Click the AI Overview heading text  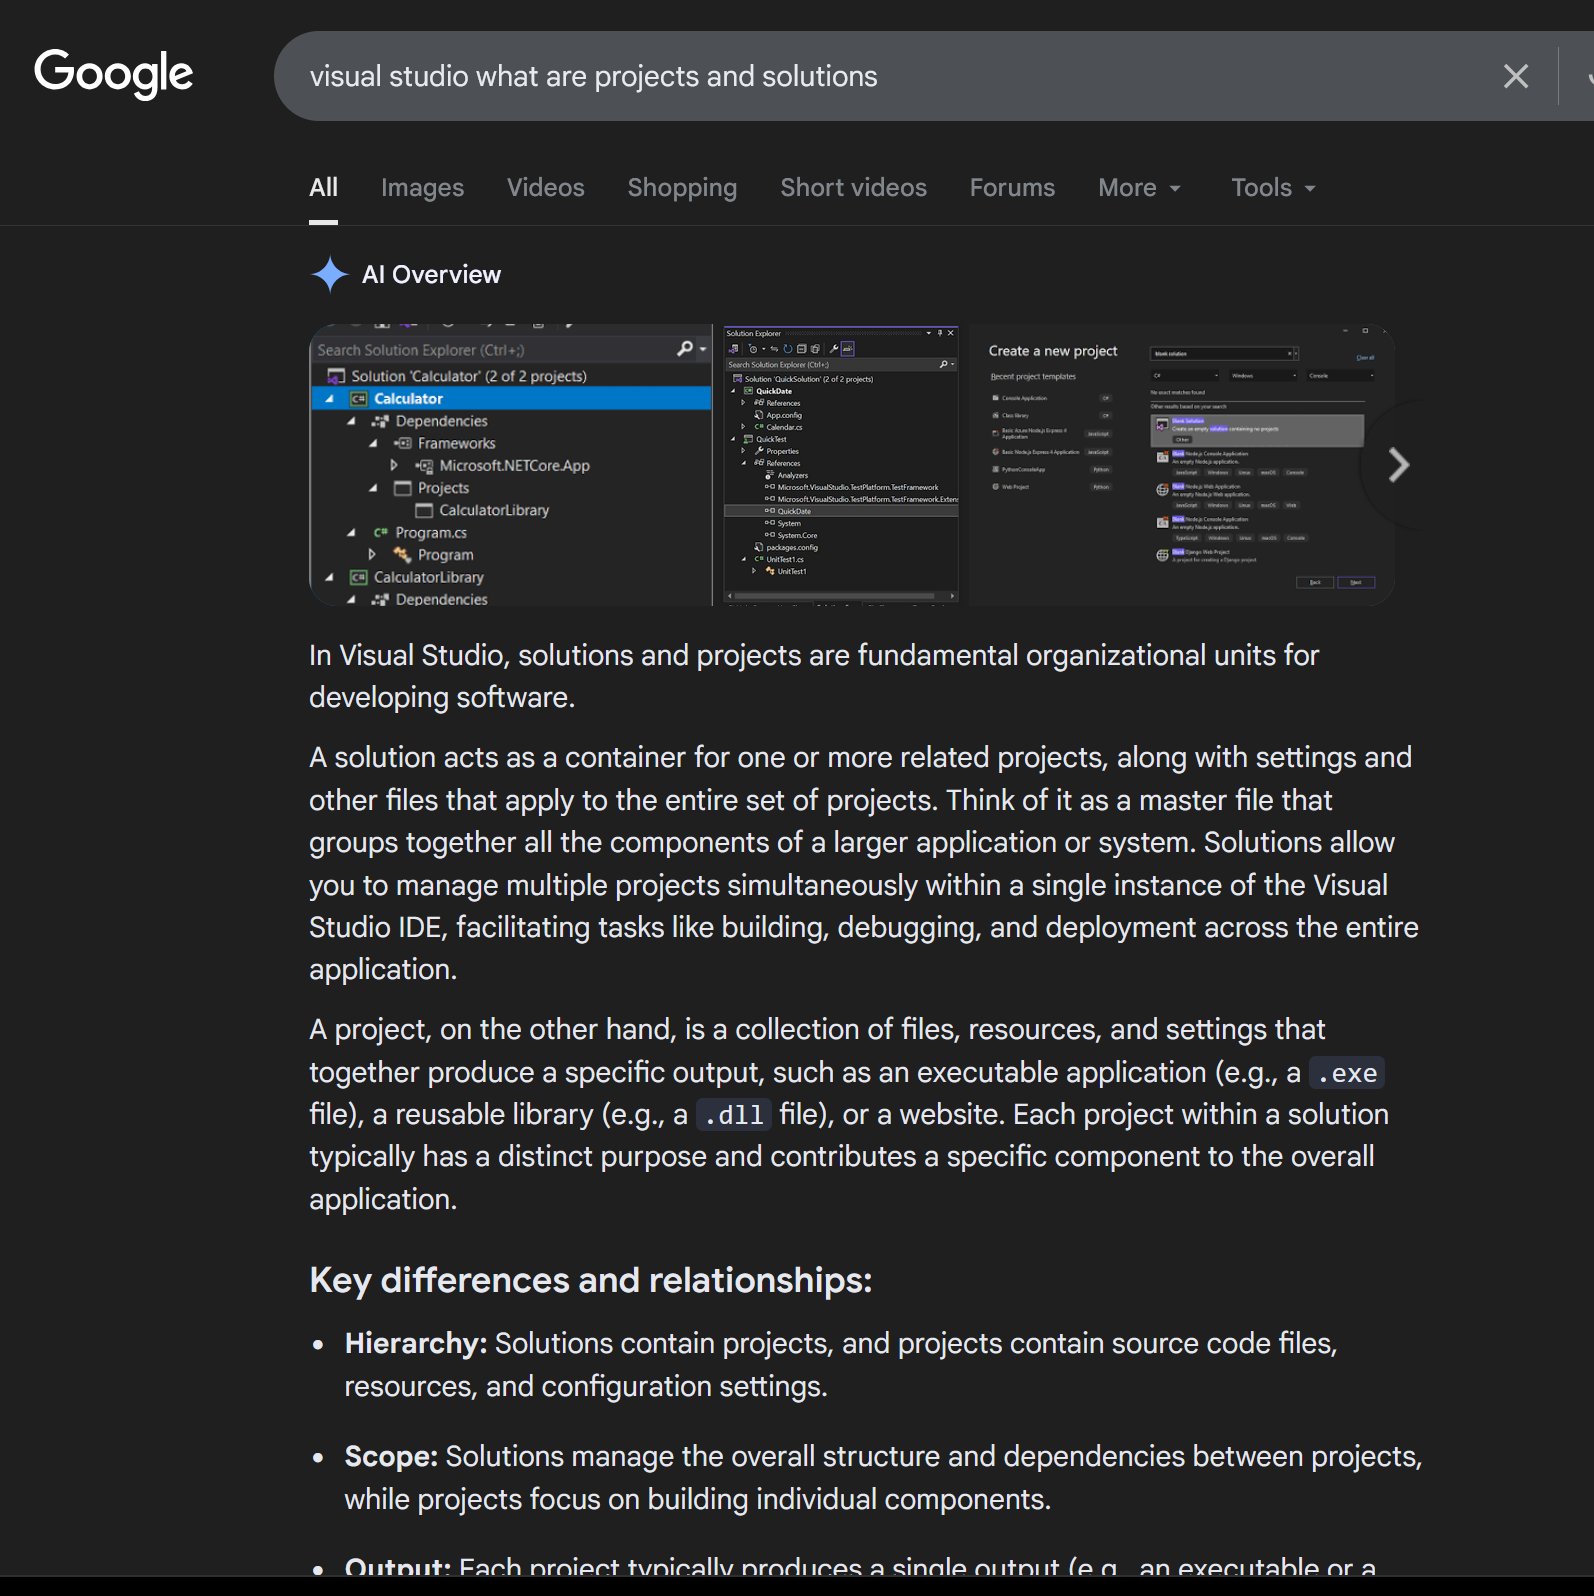[x=431, y=275]
